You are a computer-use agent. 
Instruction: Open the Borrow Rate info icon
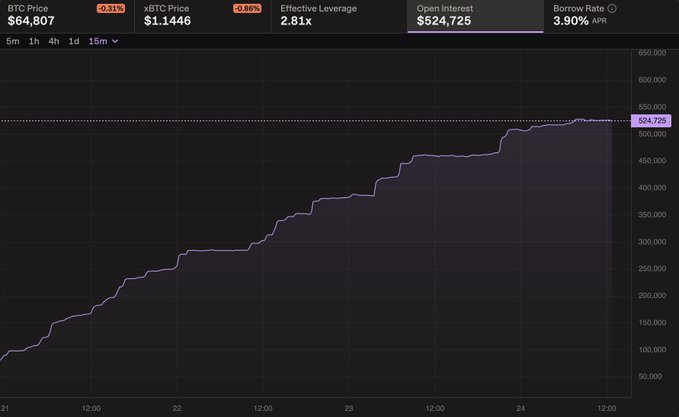click(612, 8)
